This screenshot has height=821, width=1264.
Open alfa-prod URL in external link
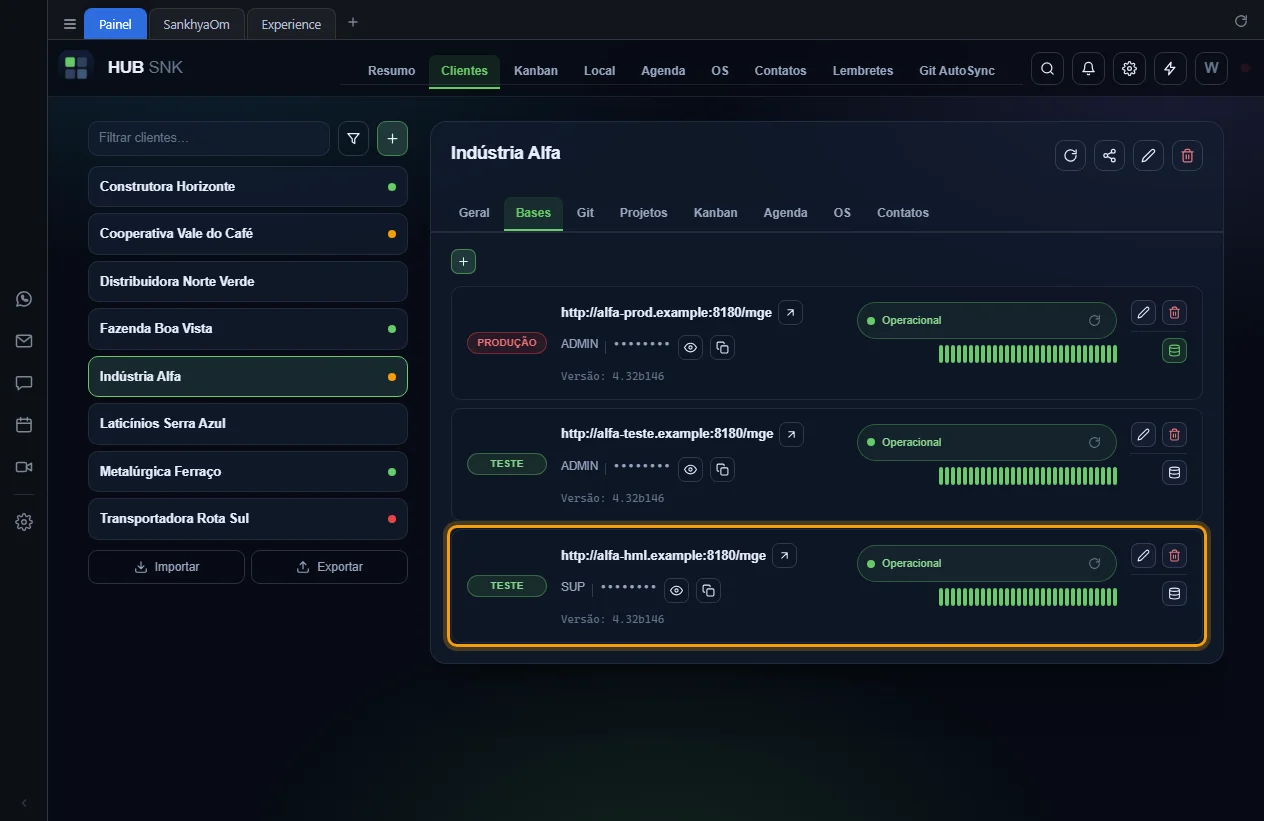[790, 313]
